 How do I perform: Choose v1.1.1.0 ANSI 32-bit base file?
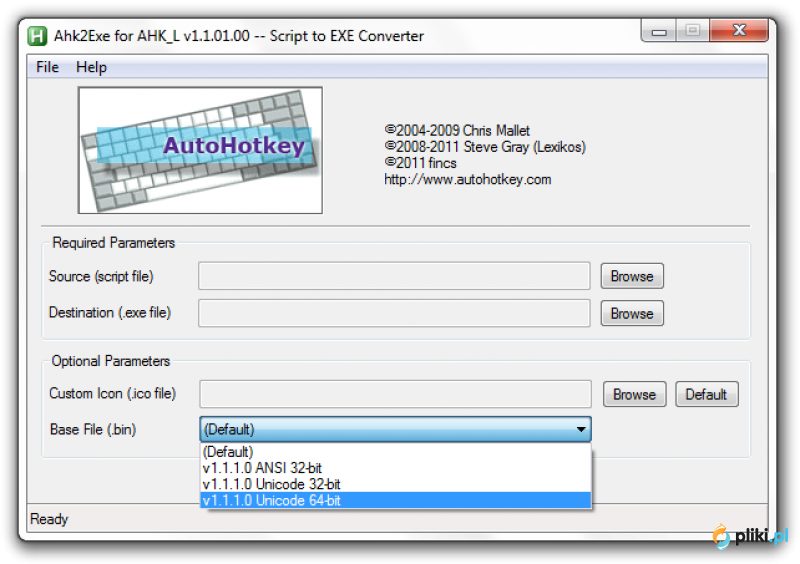[x=396, y=468]
